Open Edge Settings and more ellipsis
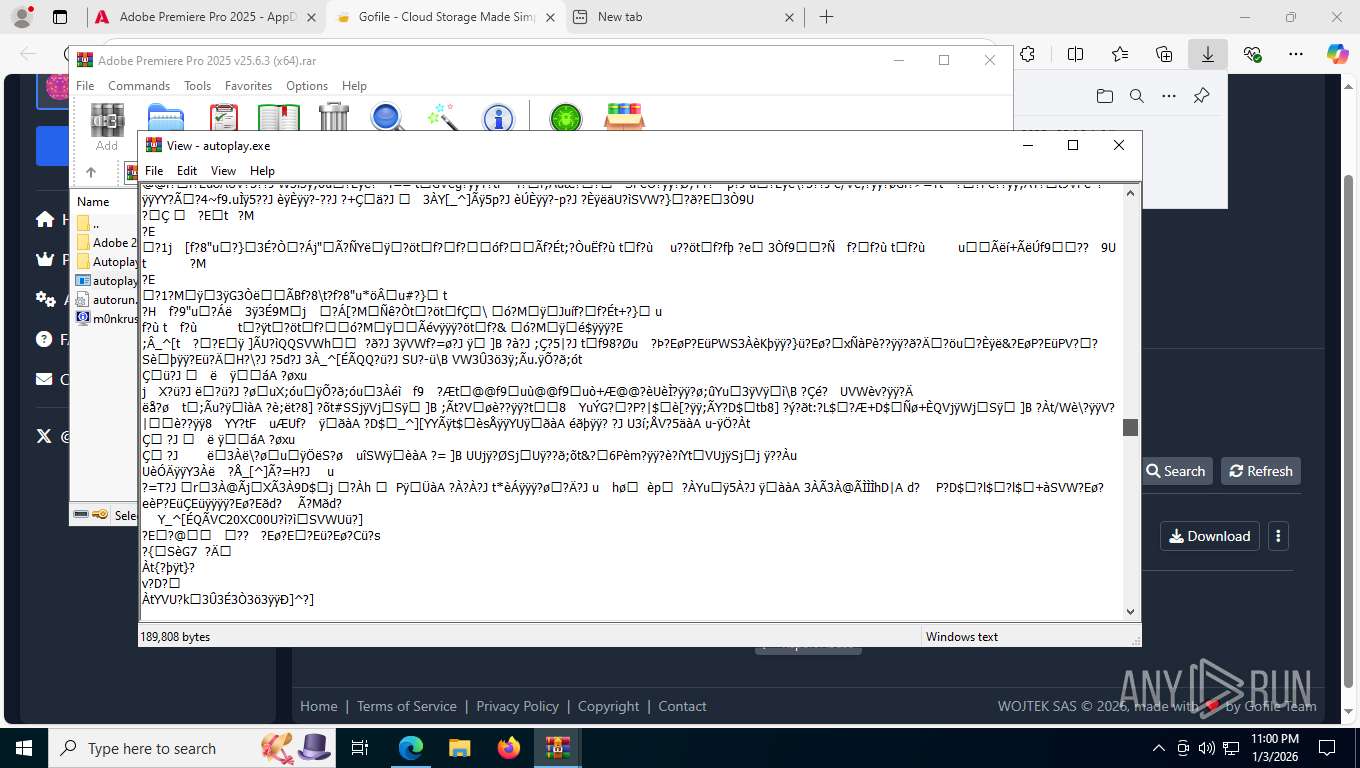The width and height of the screenshot is (1360, 768). click(x=1296, y=54)
